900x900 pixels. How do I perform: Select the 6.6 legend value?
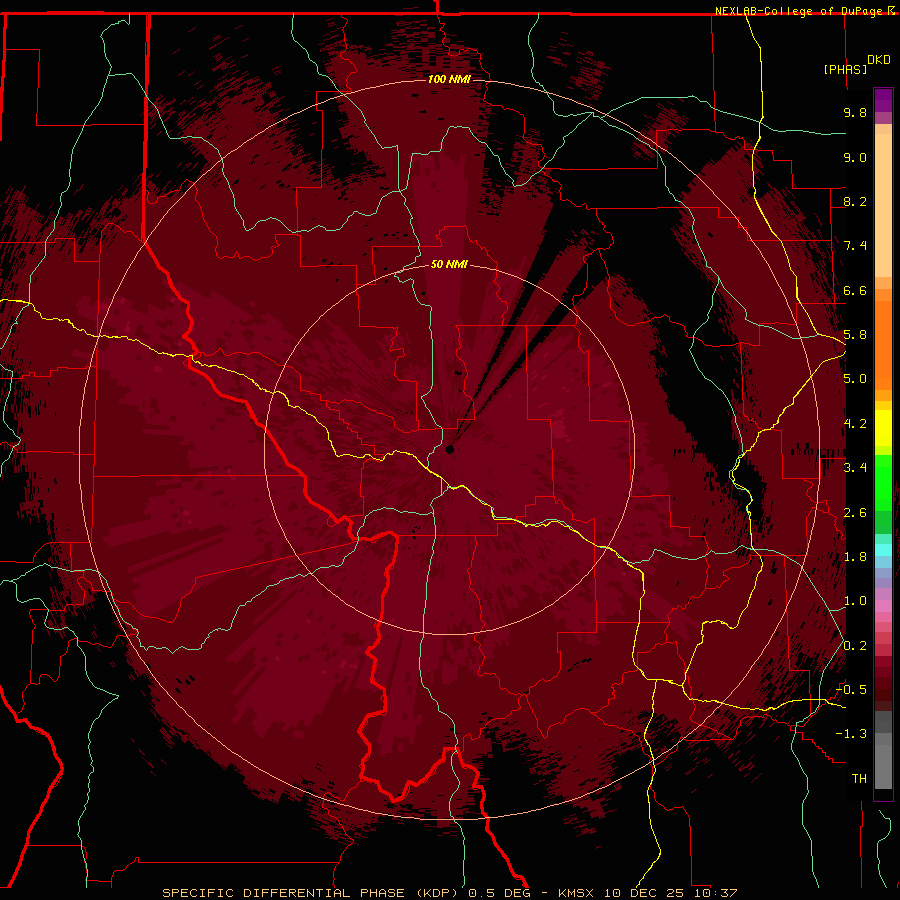[x=855, y=290]
